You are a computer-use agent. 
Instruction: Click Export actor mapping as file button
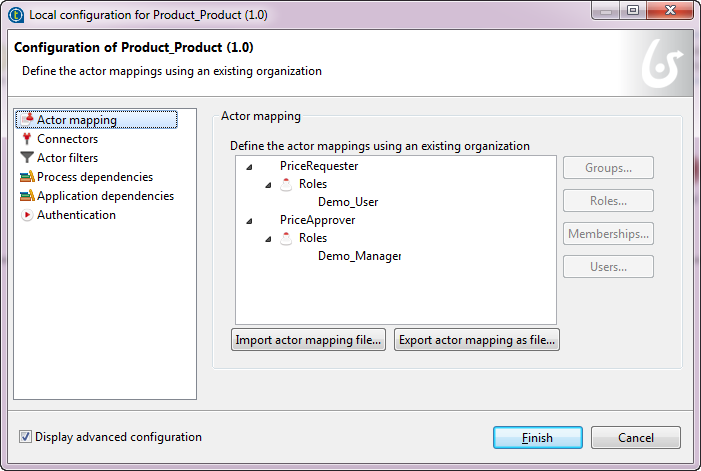tap(477, 340)
